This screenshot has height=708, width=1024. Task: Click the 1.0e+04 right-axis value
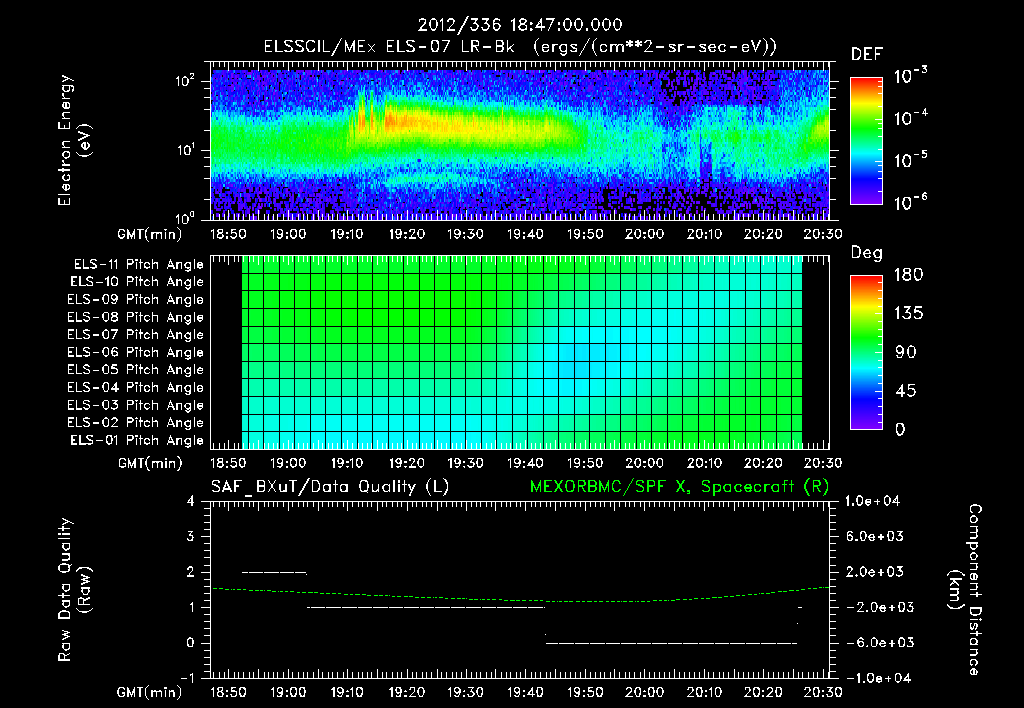[873, 501]
